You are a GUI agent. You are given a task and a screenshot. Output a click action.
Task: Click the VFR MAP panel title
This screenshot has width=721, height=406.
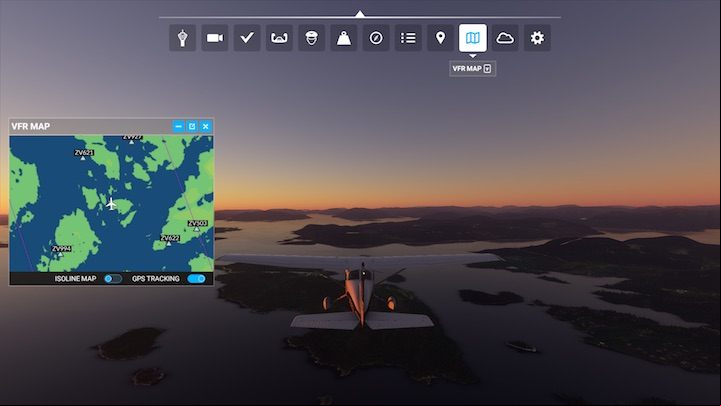[31, 126]
